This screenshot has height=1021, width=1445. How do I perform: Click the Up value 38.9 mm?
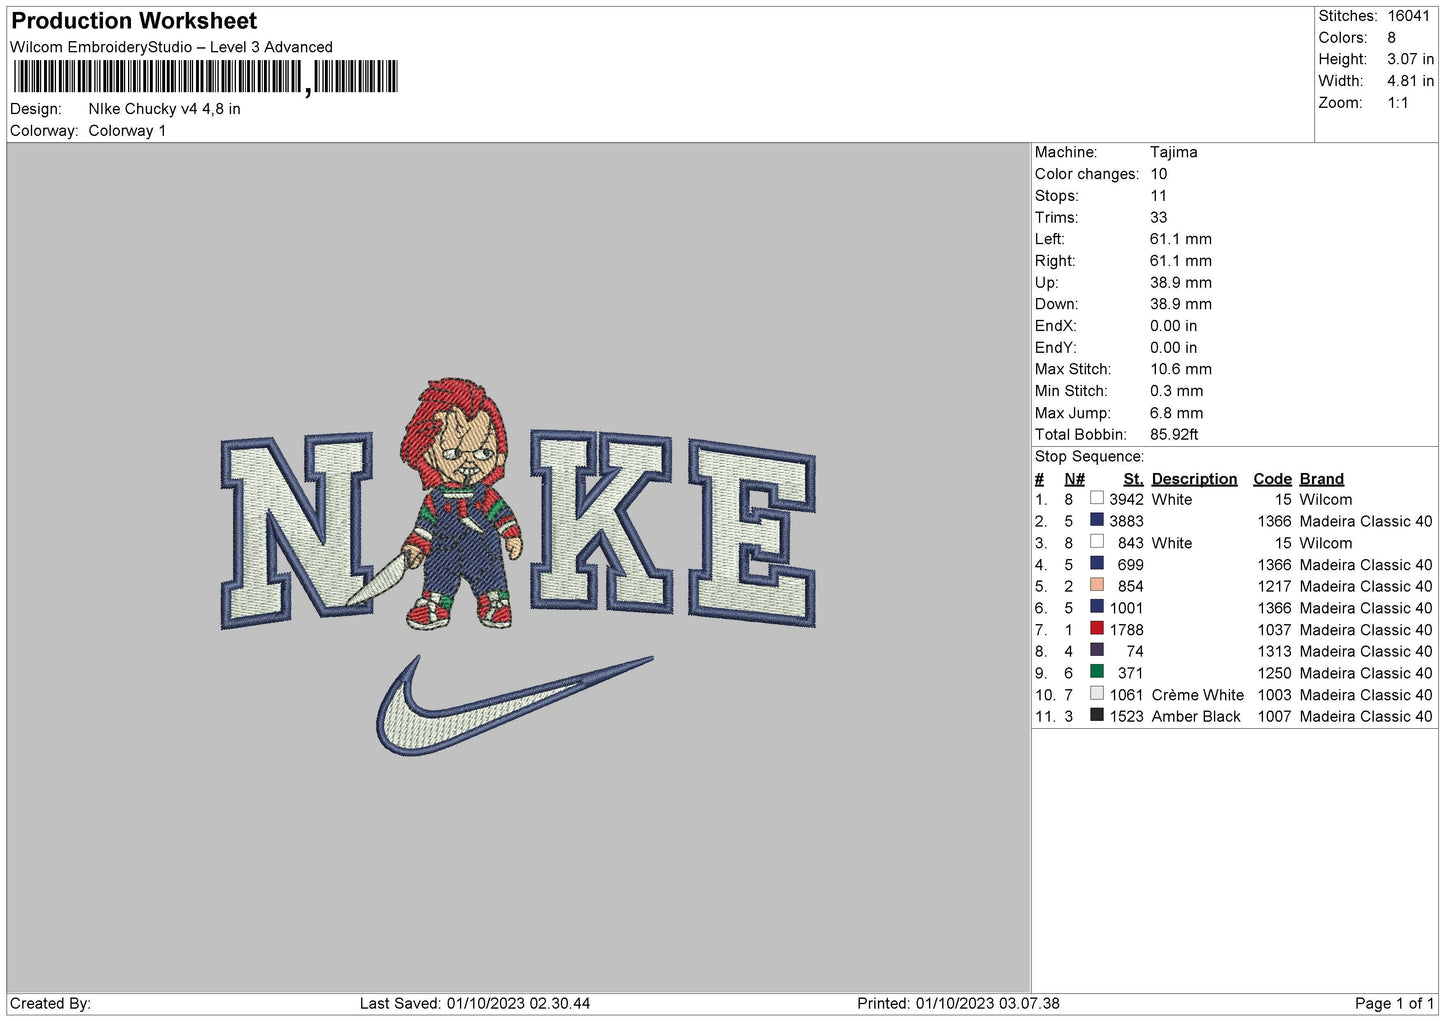(1180, 283)
